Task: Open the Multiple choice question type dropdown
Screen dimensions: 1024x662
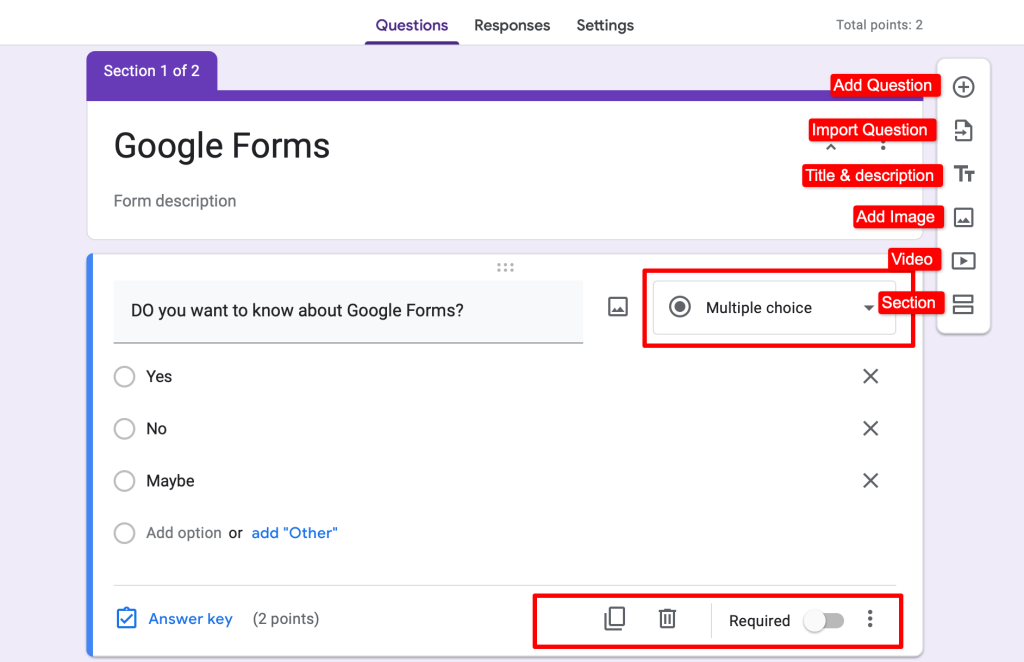Action: click(773, 307)
